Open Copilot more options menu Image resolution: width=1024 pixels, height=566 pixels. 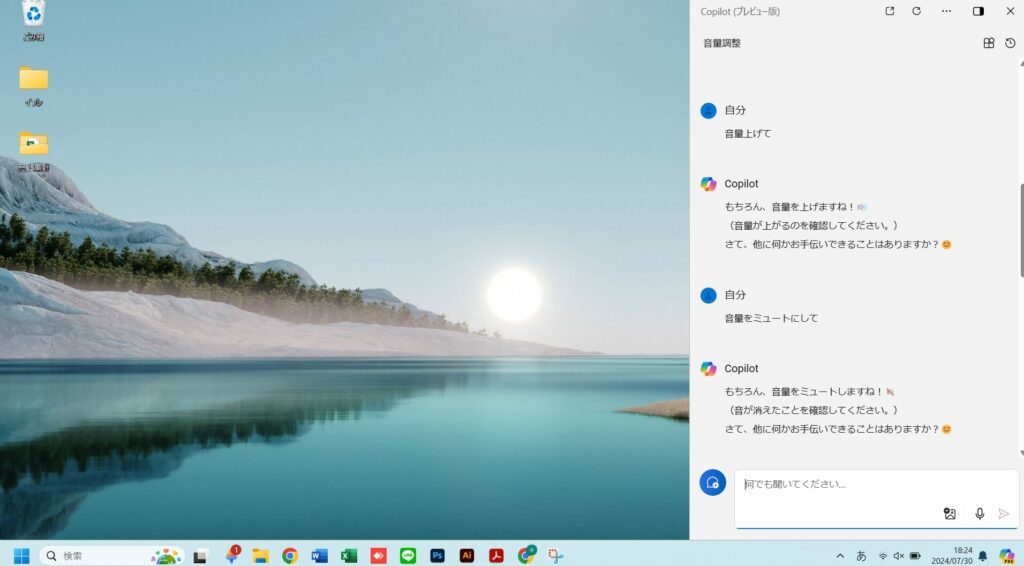[x=946, y=11]
